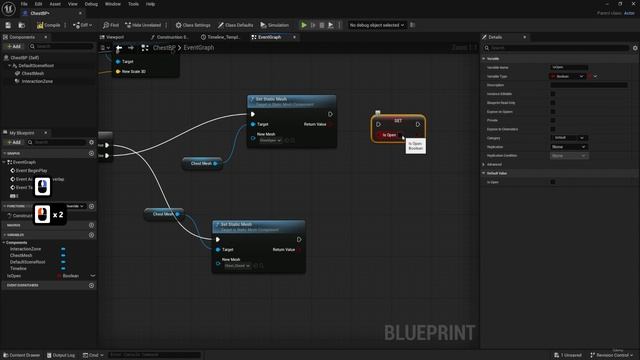640x360 pixels.
Task: Expand the Advanced section in Details
Action: tap(484, 164)
